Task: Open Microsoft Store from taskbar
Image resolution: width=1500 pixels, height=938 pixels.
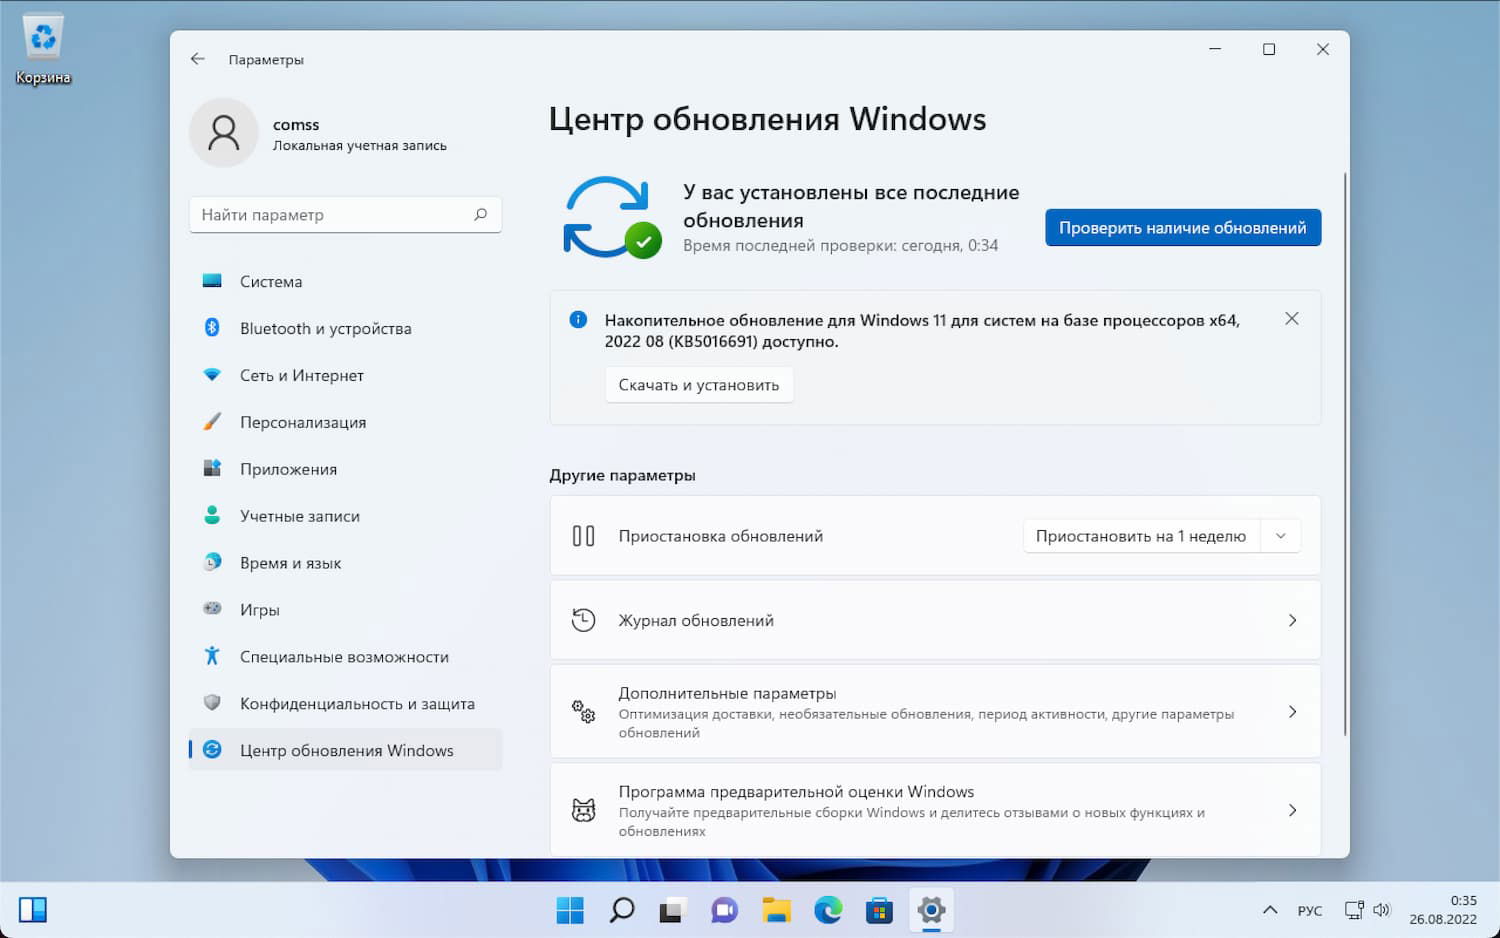Action: [879, 910]
